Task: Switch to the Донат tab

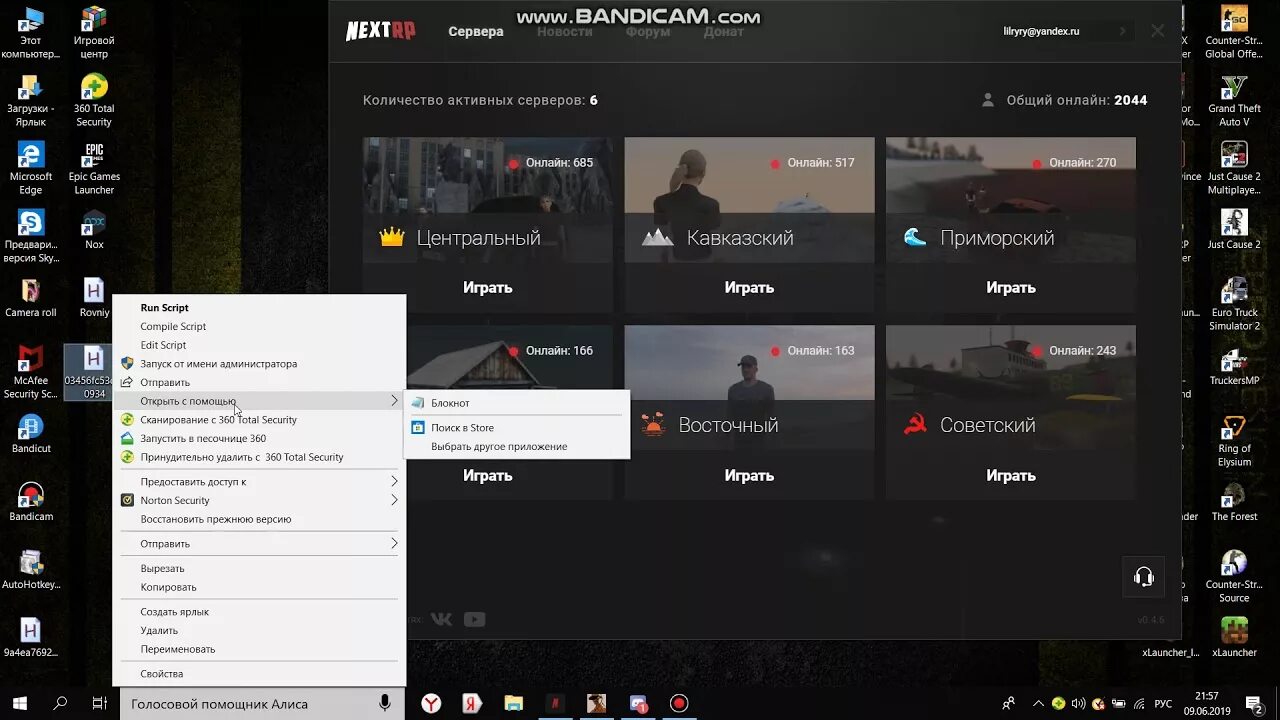Action: (x=724, y=31)
